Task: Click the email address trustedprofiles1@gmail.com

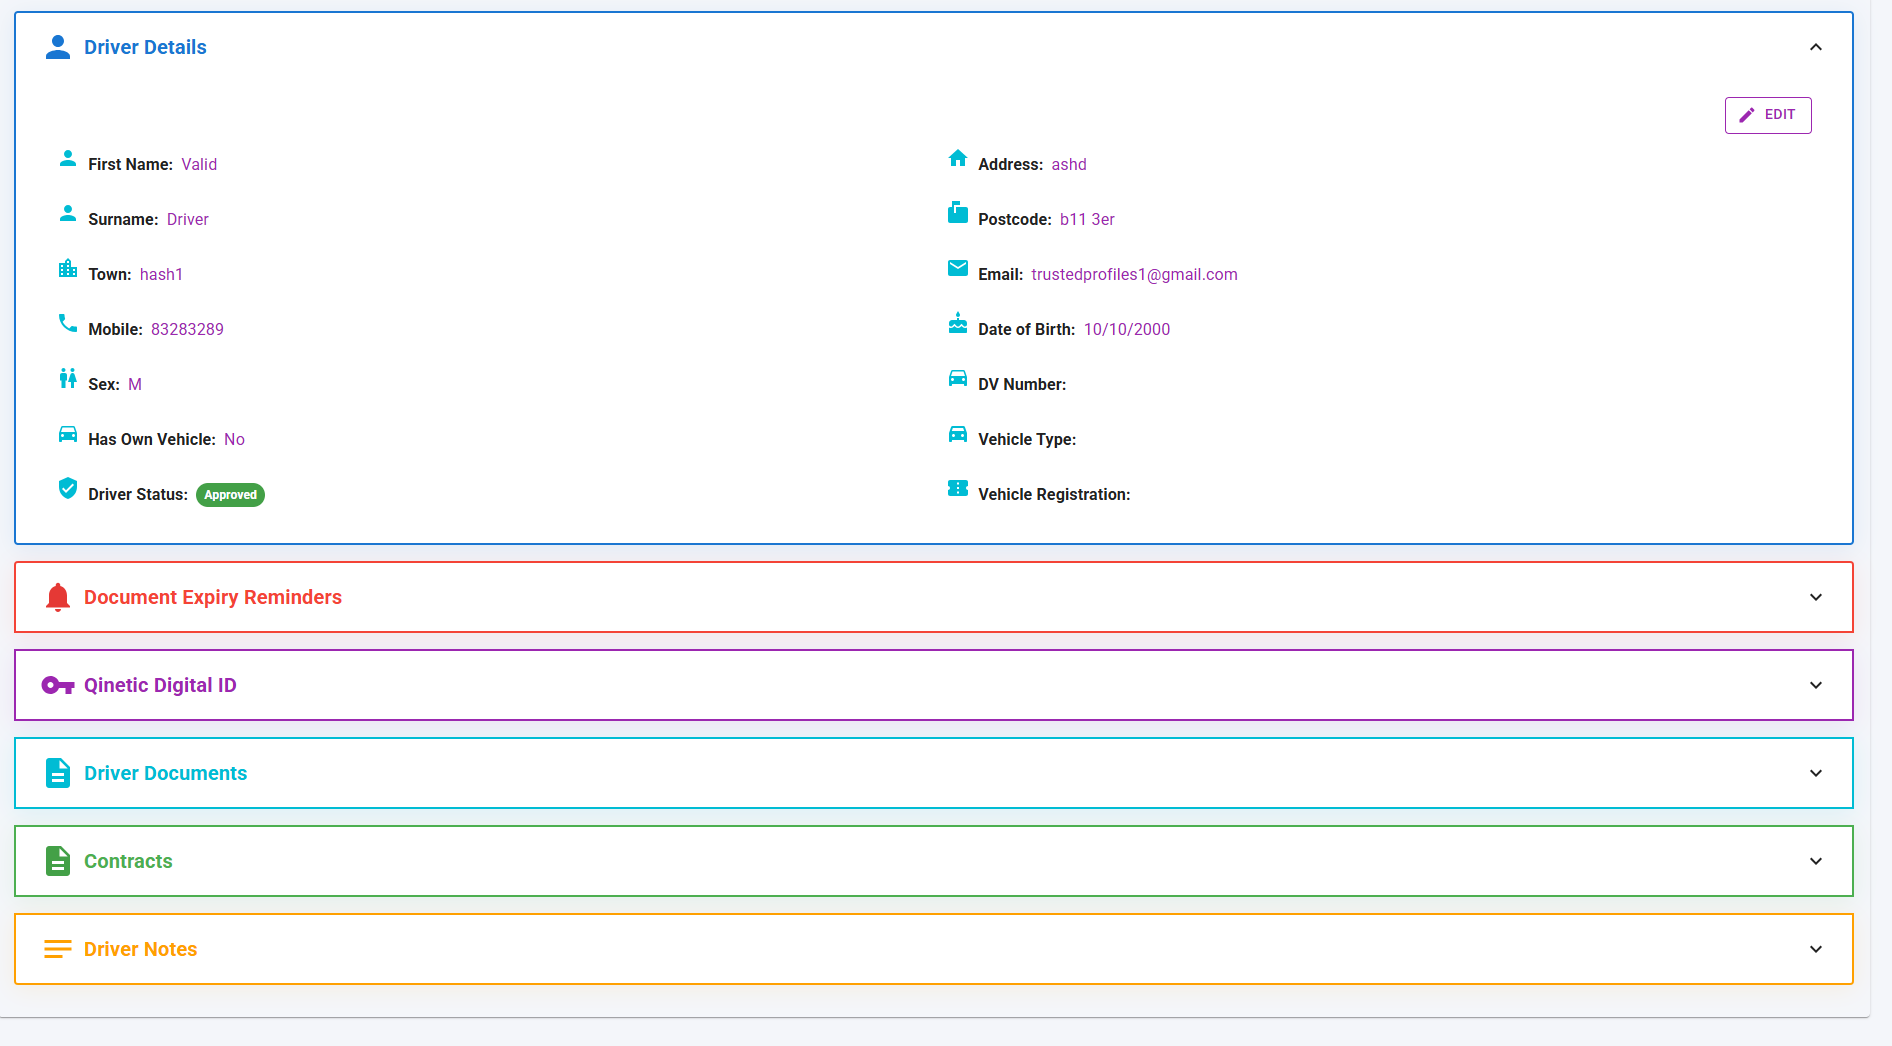Action: [x=1134, y=273]
